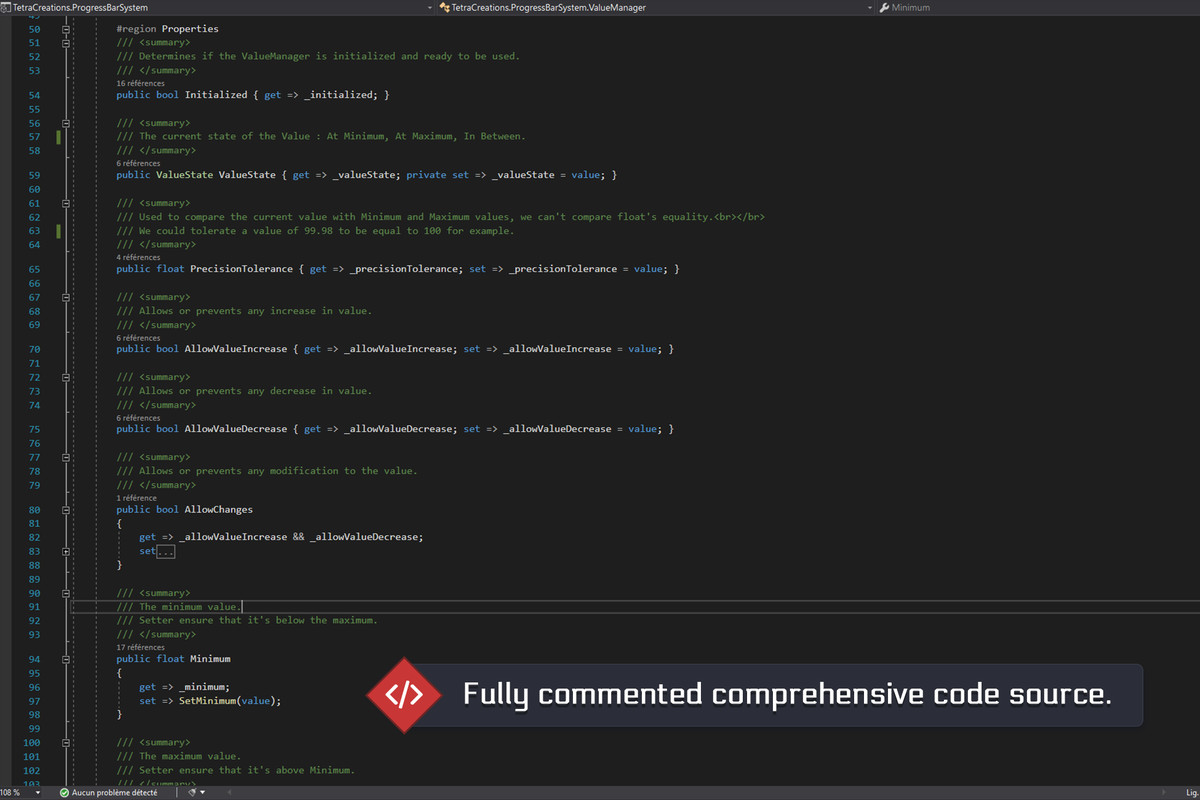The height and width of the screenshot is (800, 1200).
Task: Click the code cleanup broom icon
Action: (x=189, y=792)
